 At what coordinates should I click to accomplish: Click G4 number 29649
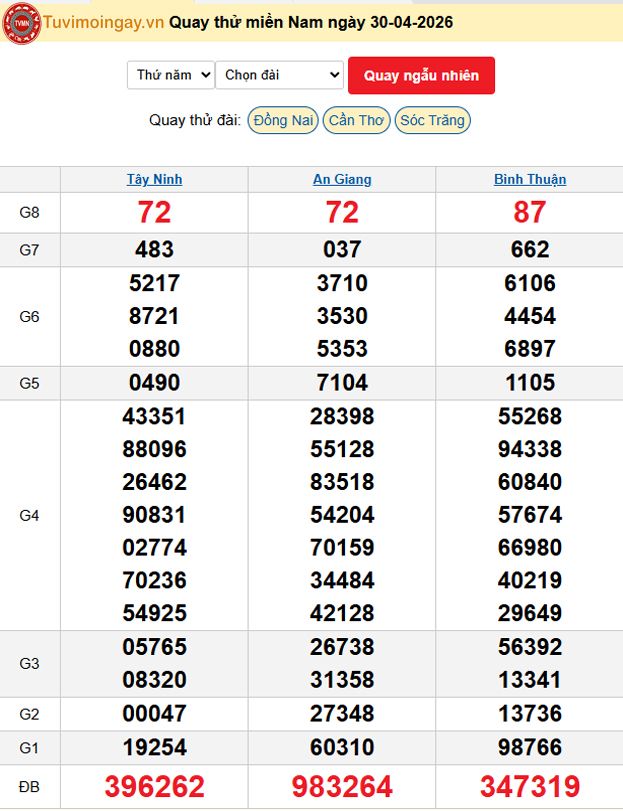tap(530, 613)
